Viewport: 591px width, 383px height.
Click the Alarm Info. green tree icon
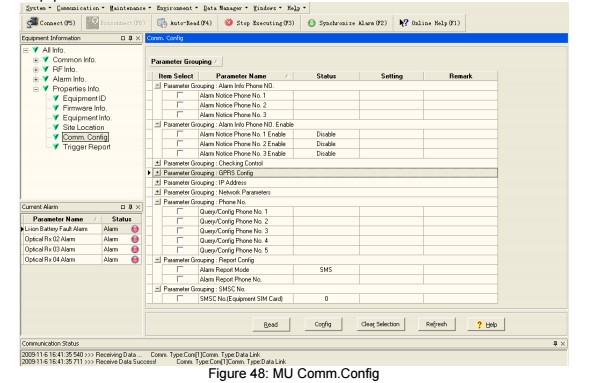point(46,79)
